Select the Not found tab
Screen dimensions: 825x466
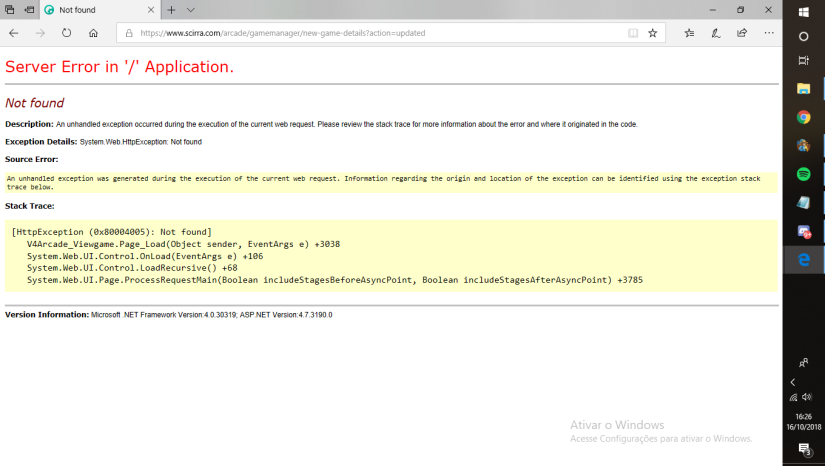99,10
